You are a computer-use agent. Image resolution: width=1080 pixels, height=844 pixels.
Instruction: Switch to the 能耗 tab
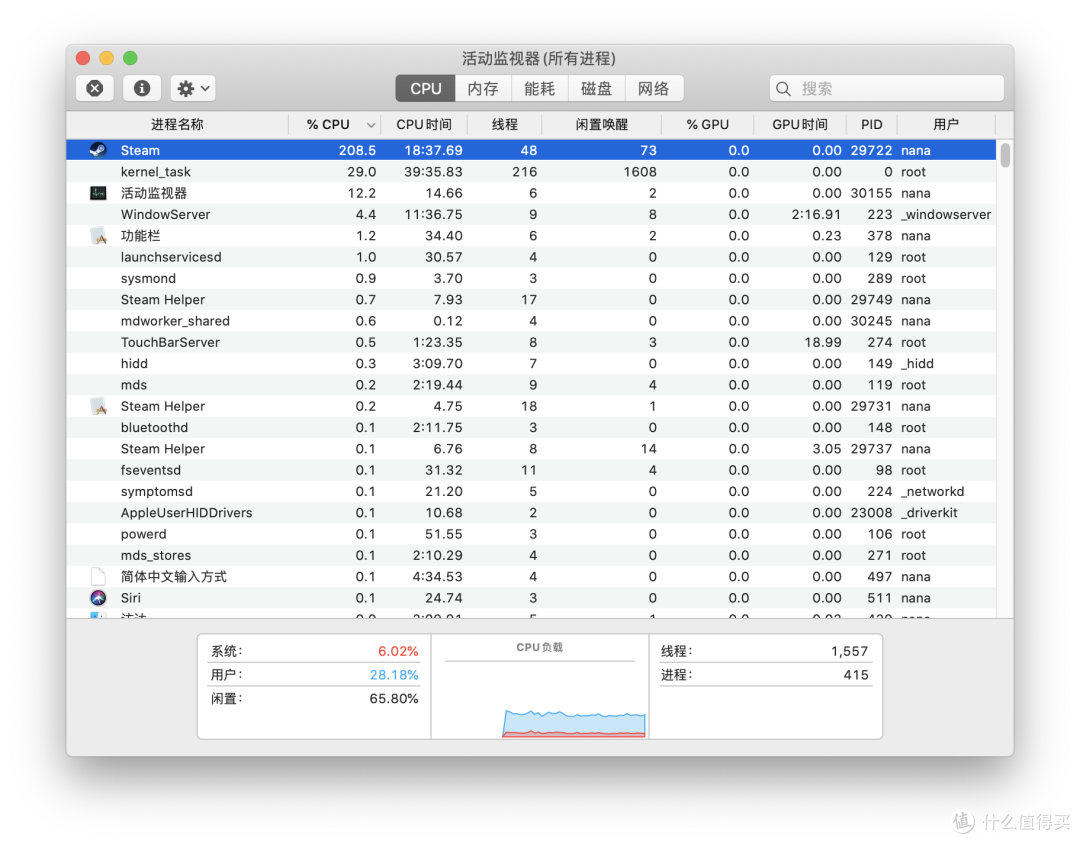(539, 88)
